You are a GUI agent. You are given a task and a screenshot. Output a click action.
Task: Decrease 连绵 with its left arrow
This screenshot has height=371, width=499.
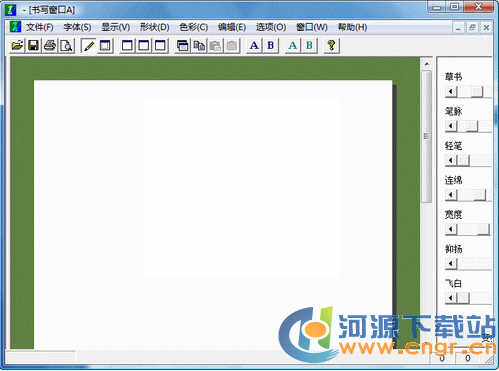[x=451, y=194]
